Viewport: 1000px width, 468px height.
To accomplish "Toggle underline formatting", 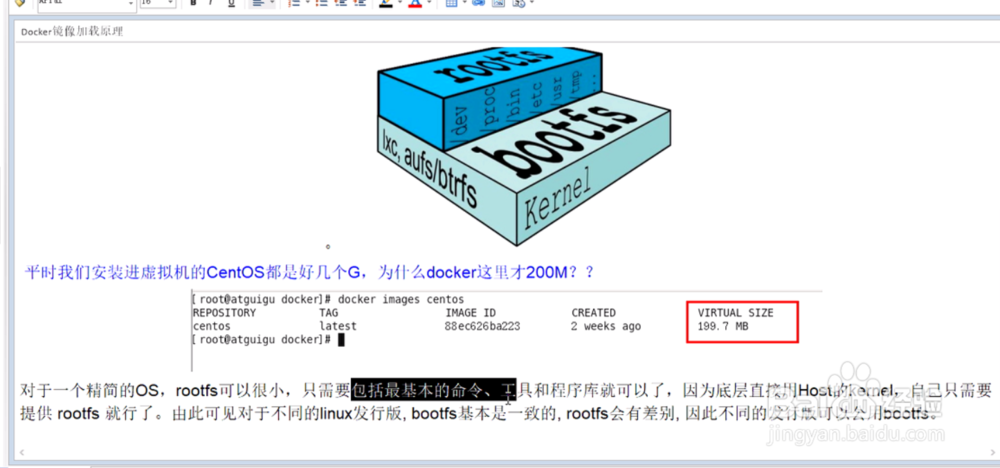I will pos(231,3).
